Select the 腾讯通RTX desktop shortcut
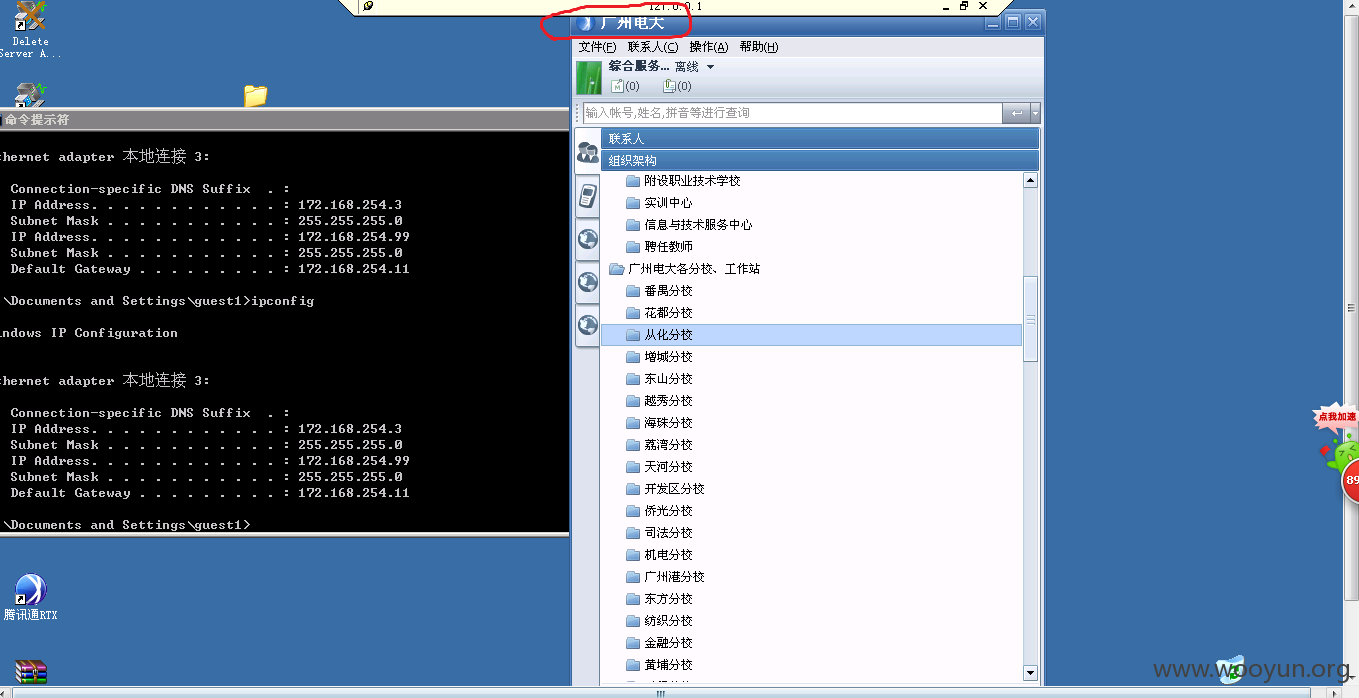1359x698 pixels. tap(31, 597)
